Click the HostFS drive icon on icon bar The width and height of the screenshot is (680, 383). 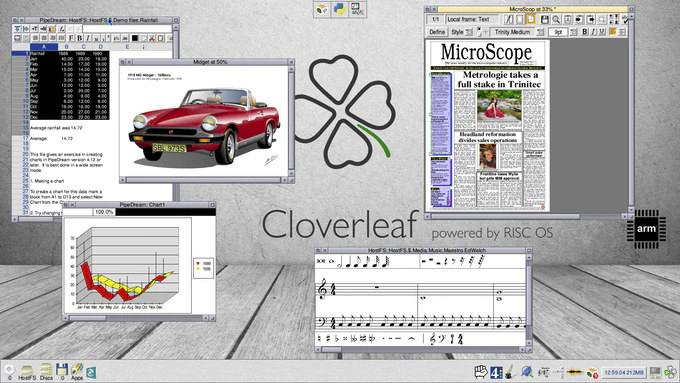coord(27,371)
